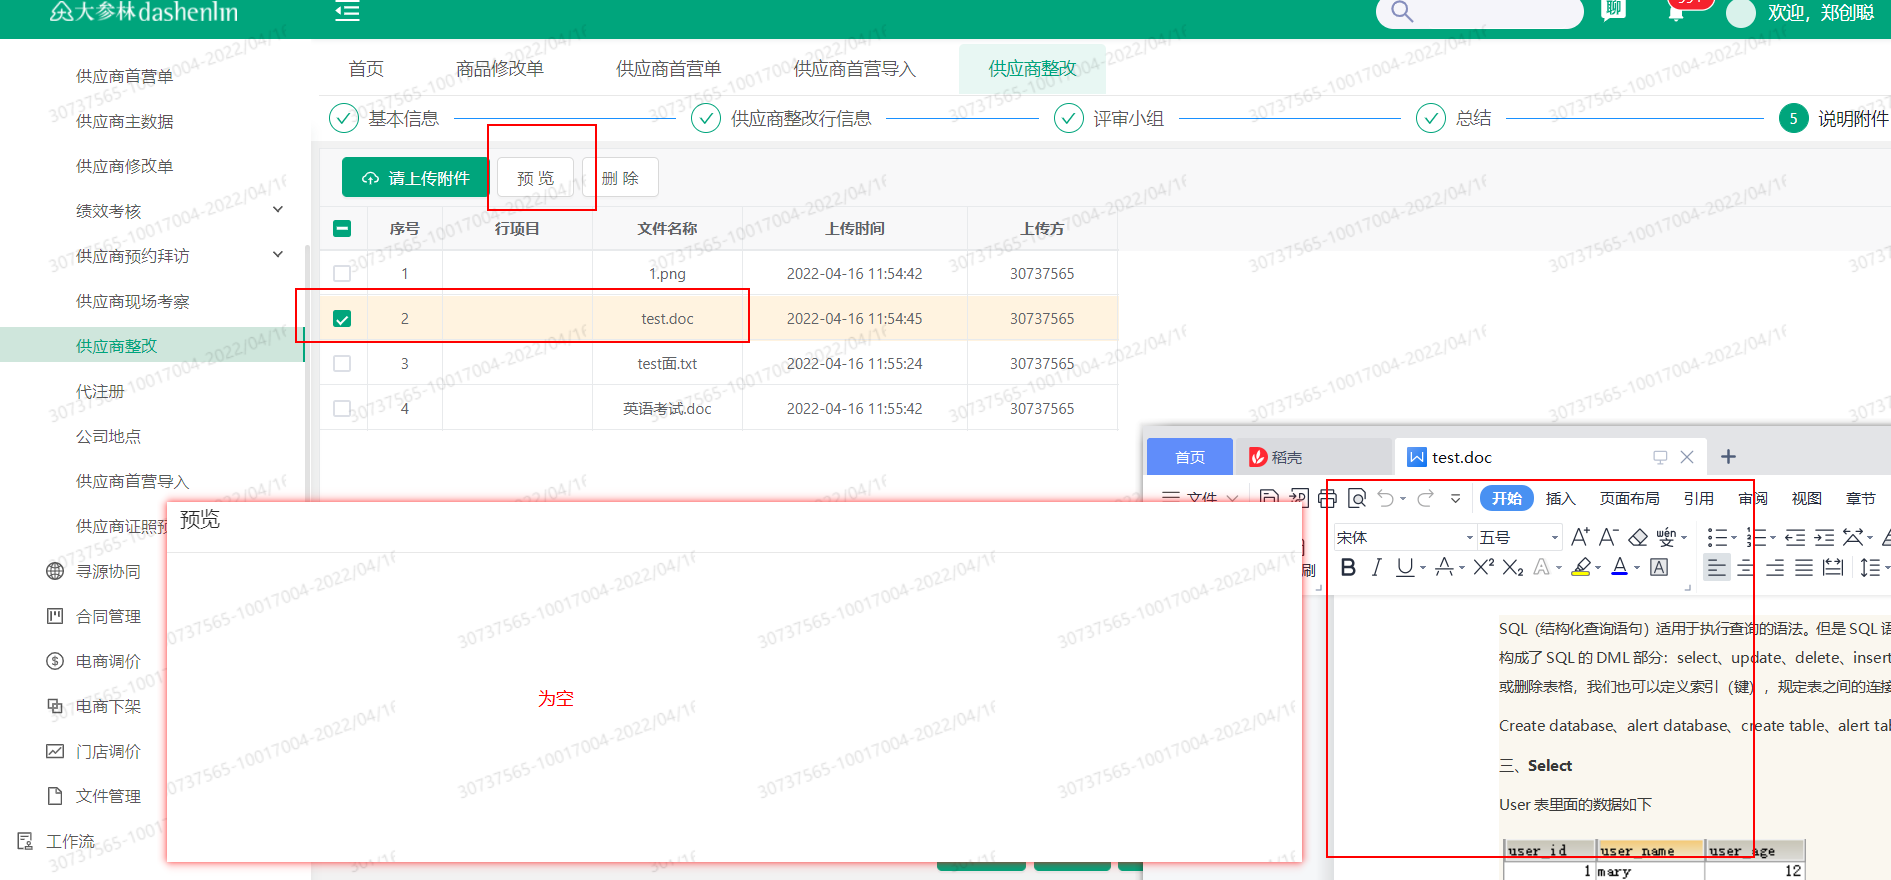This screenshot has height=880, width=1891.
Task: Click the 上传时间 column header
Action: pyautogui.click(x=855, y=228)
